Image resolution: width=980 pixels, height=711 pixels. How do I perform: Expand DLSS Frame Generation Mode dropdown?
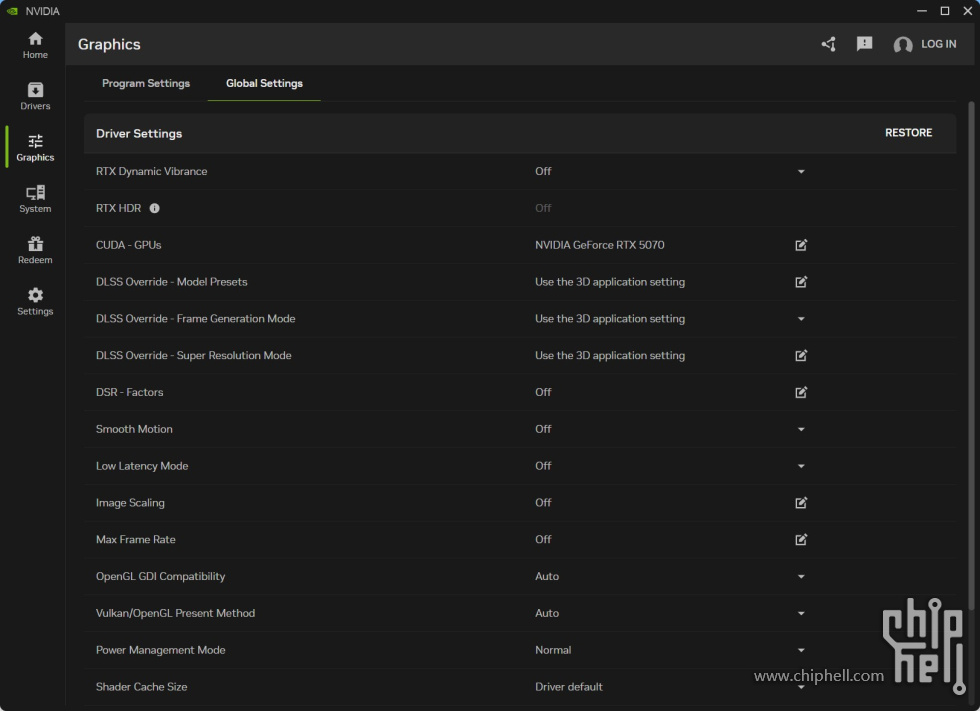pos(801,319)
